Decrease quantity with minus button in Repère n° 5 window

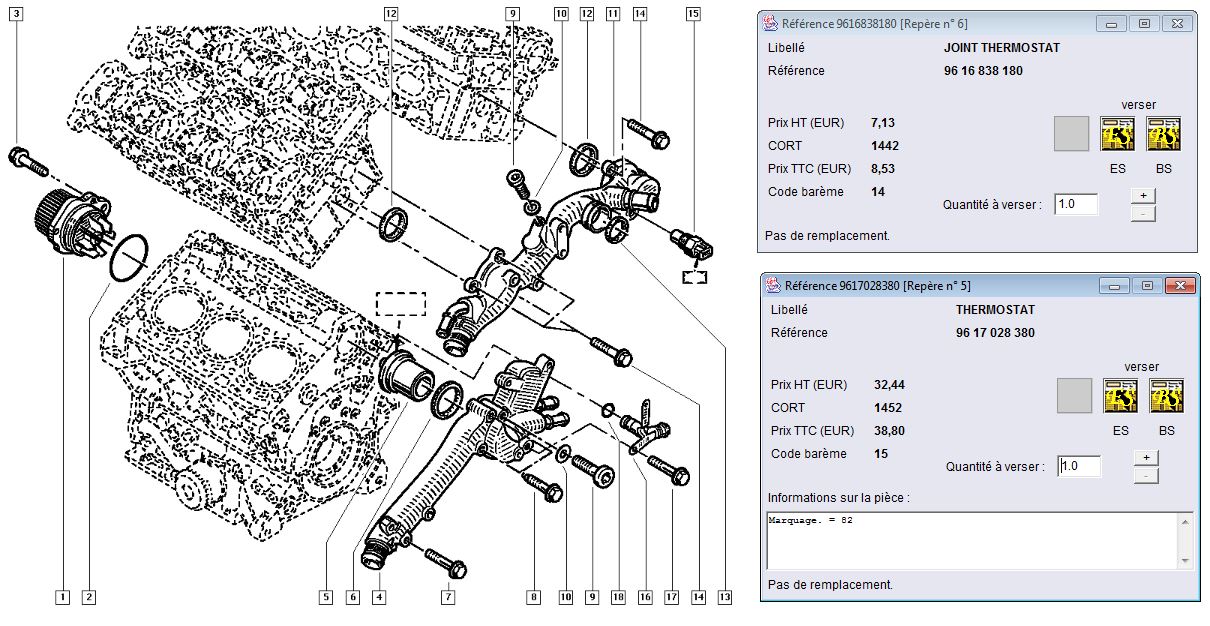point(1146,475)
